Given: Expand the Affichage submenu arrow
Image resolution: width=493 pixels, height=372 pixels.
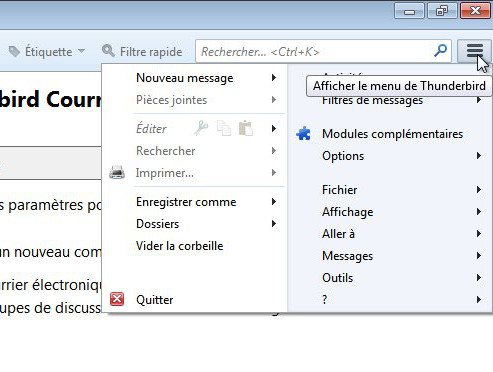Looking at the screenshot, I should (x=479, y=212).
